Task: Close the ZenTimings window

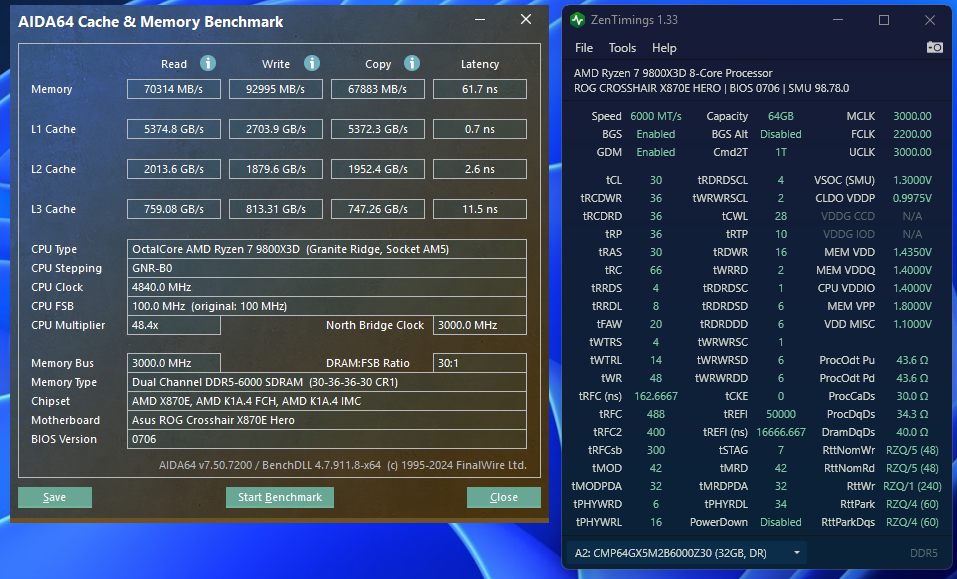Action: point(930,20)
